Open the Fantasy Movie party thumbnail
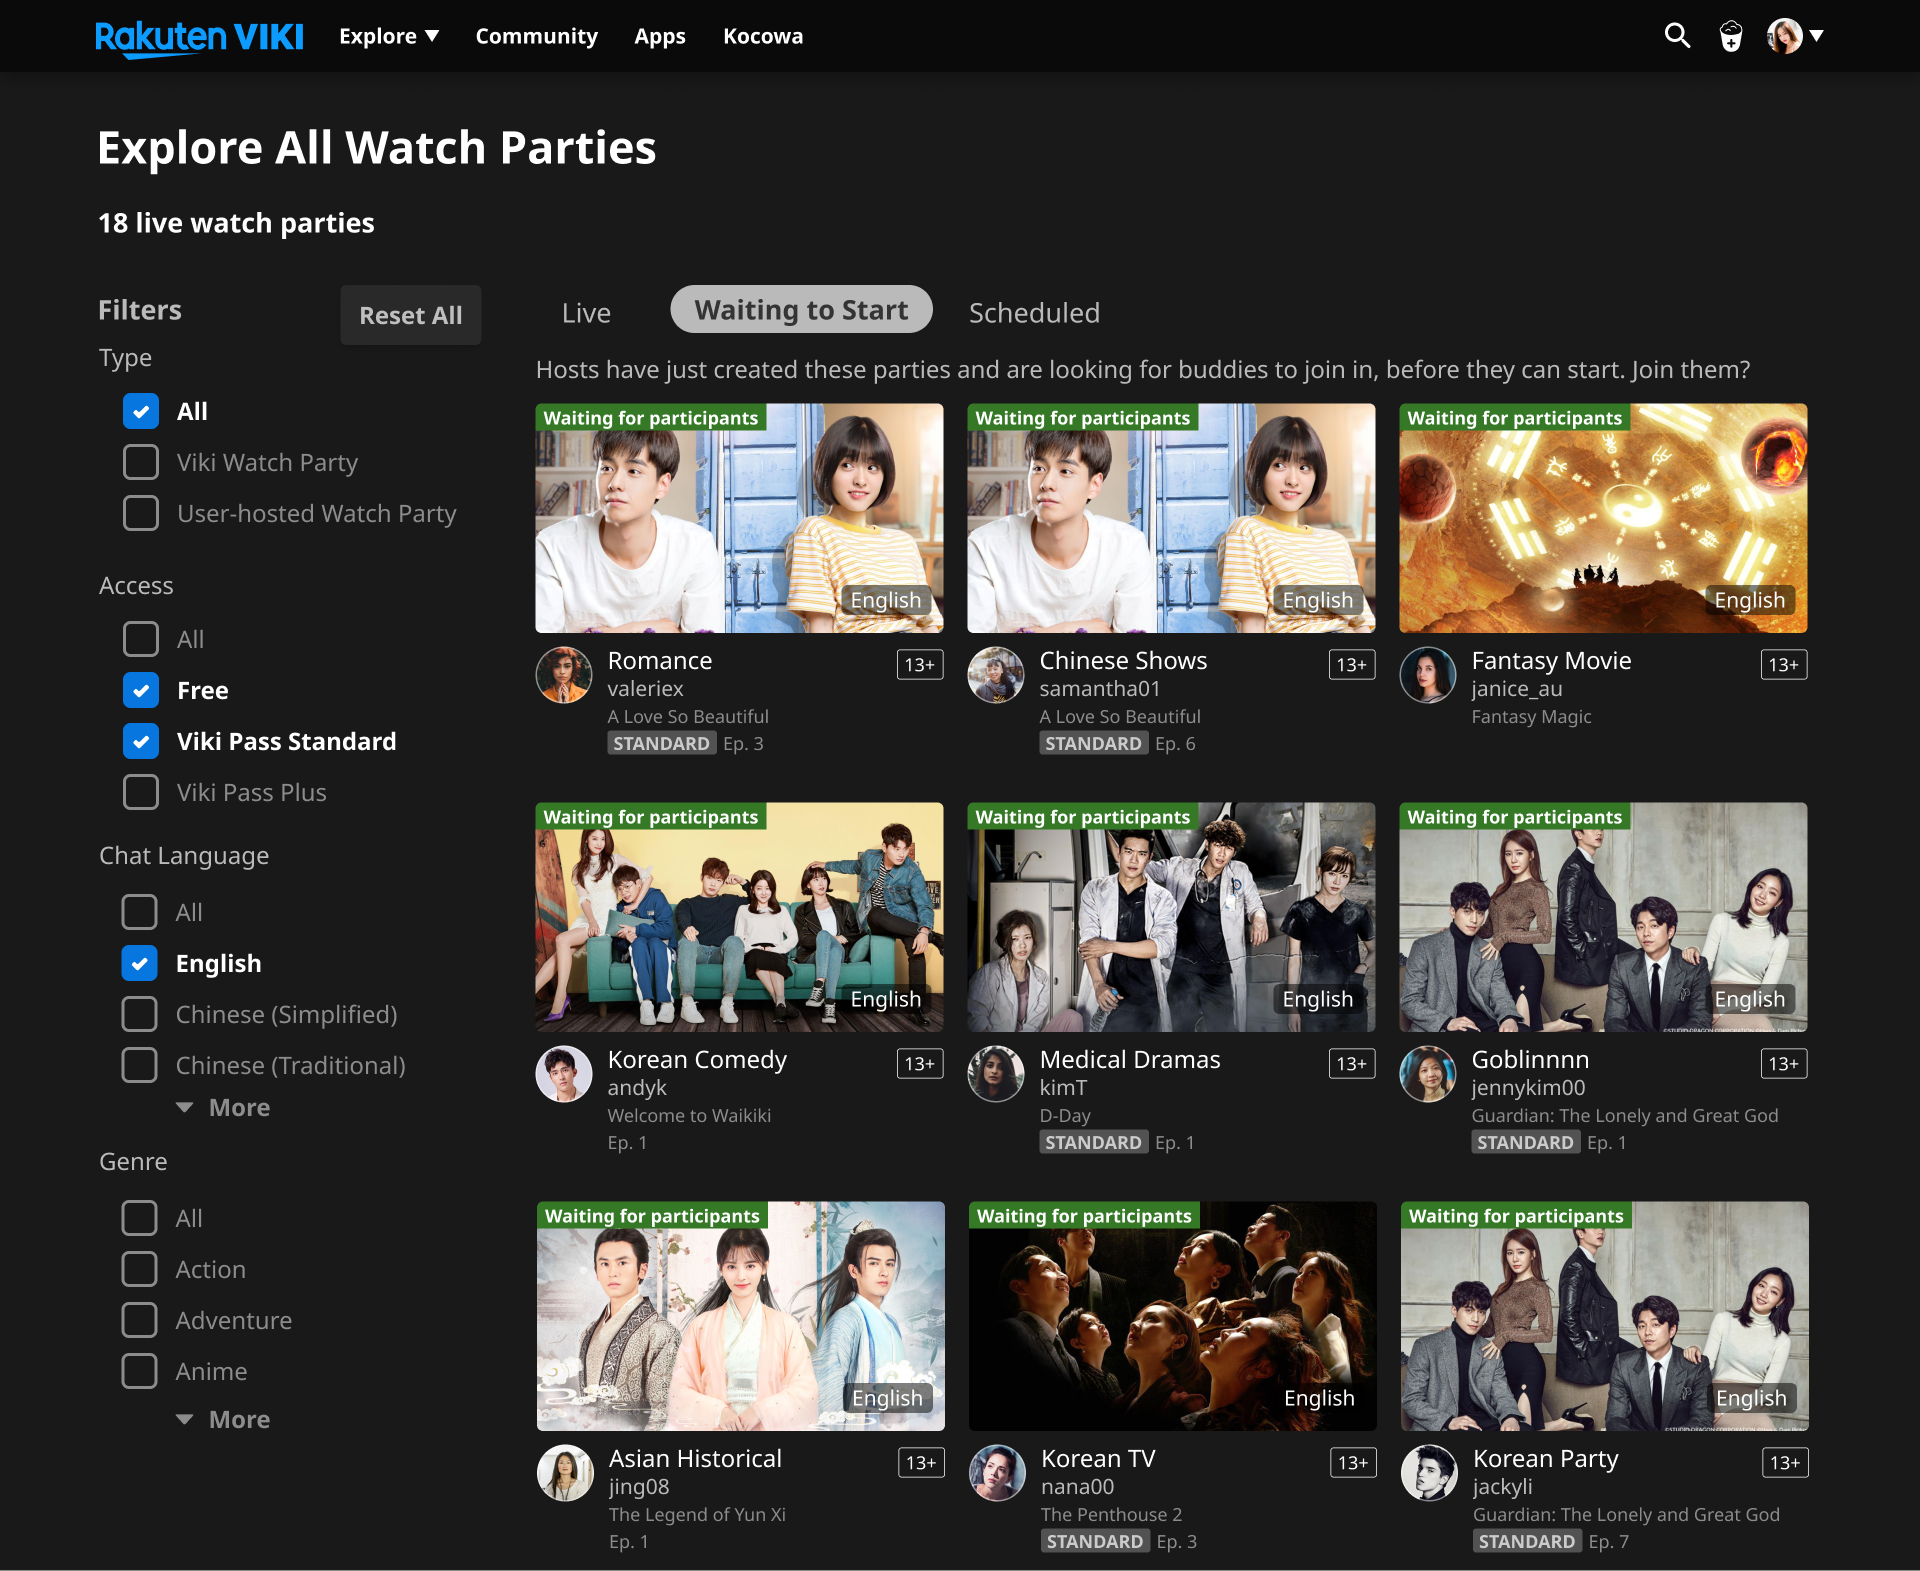This screenshot has height=1571, width=1920. (x=1603, y=518)
